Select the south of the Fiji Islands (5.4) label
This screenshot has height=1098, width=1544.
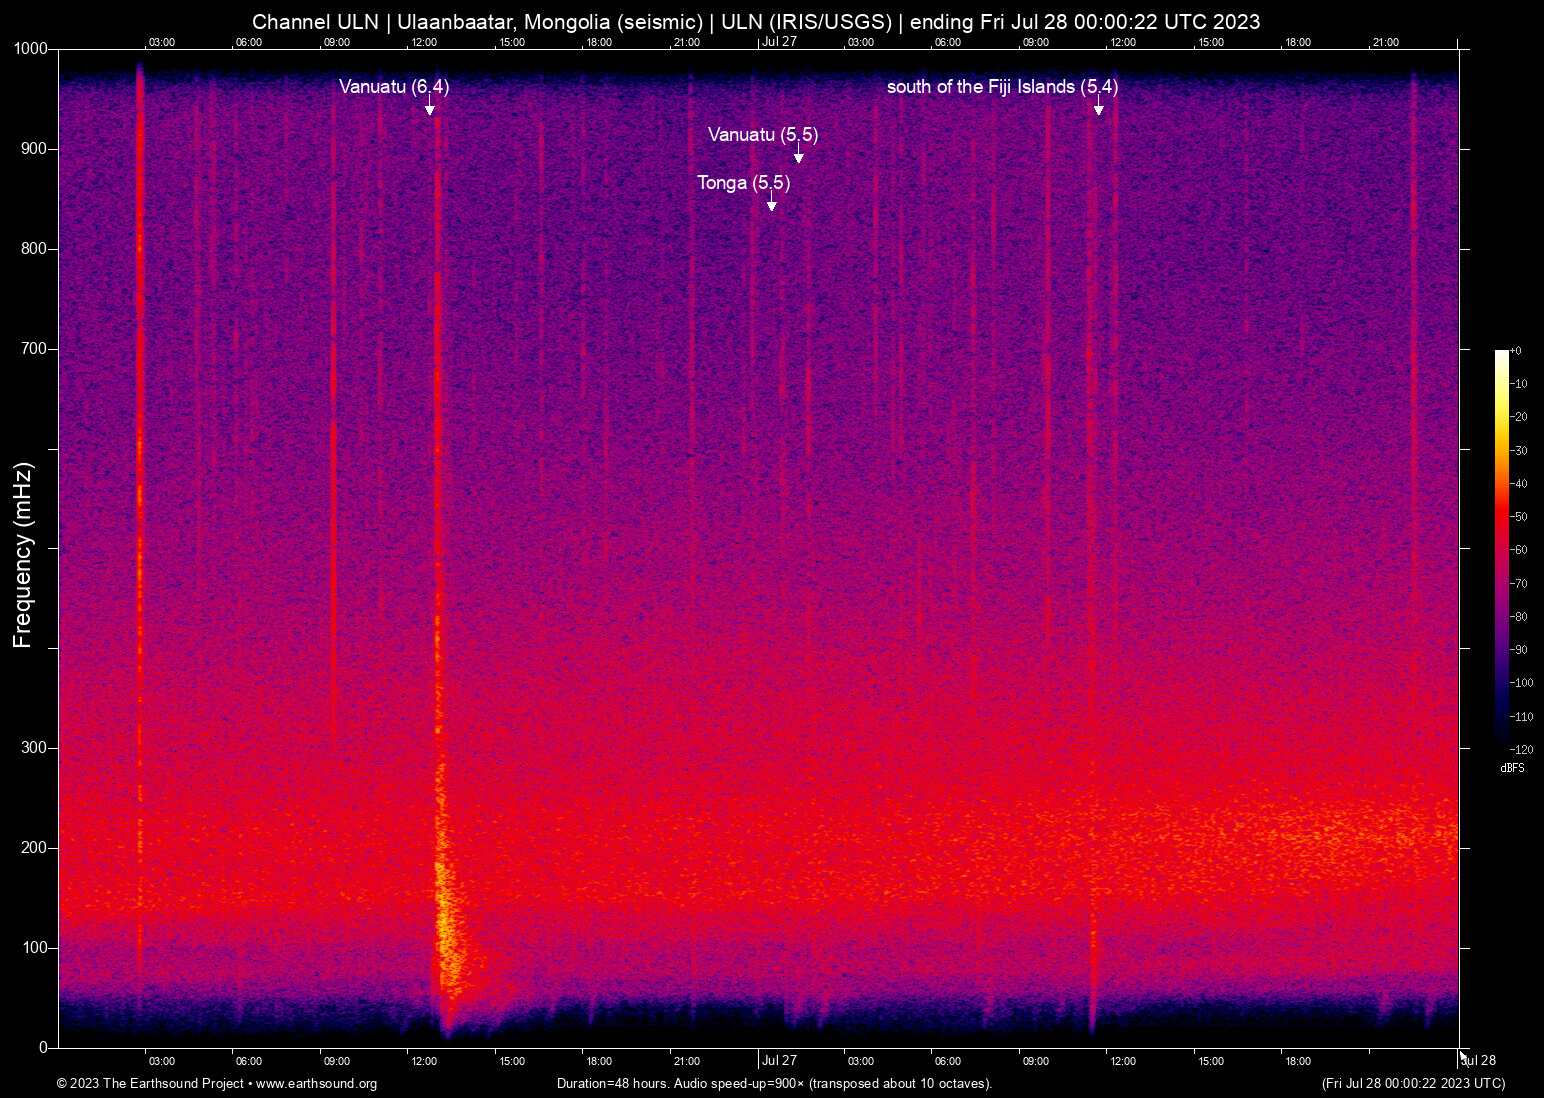1002,87
